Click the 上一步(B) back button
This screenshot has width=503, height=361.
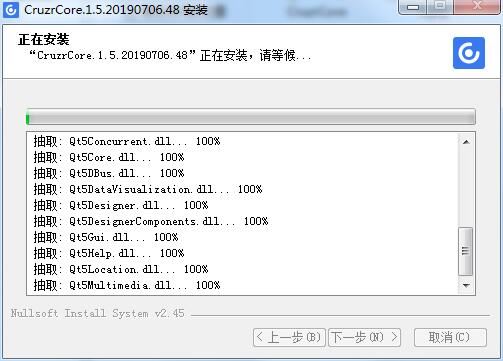[x=289, y=337]
